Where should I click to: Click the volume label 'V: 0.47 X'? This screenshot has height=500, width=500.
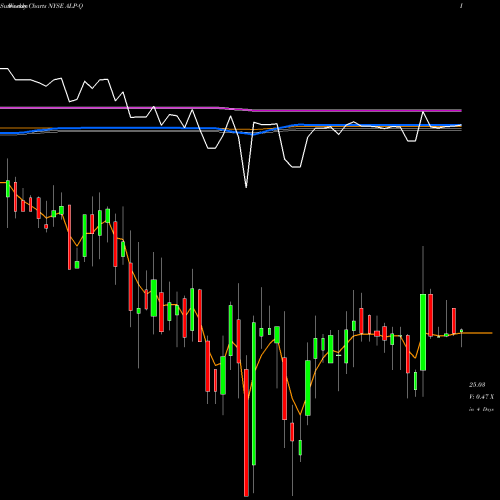click(x=481, y=397)
